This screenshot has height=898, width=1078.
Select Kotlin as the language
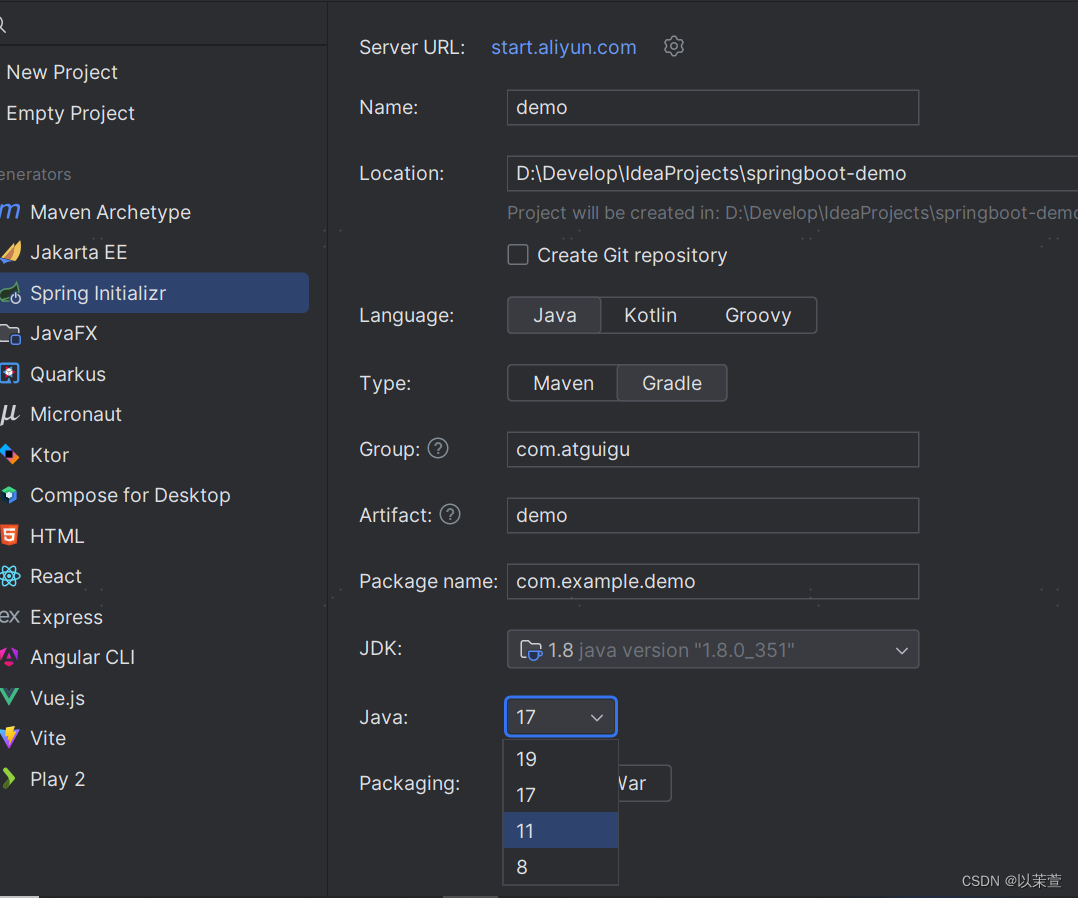pyautogui.click(x=650, y=315)
